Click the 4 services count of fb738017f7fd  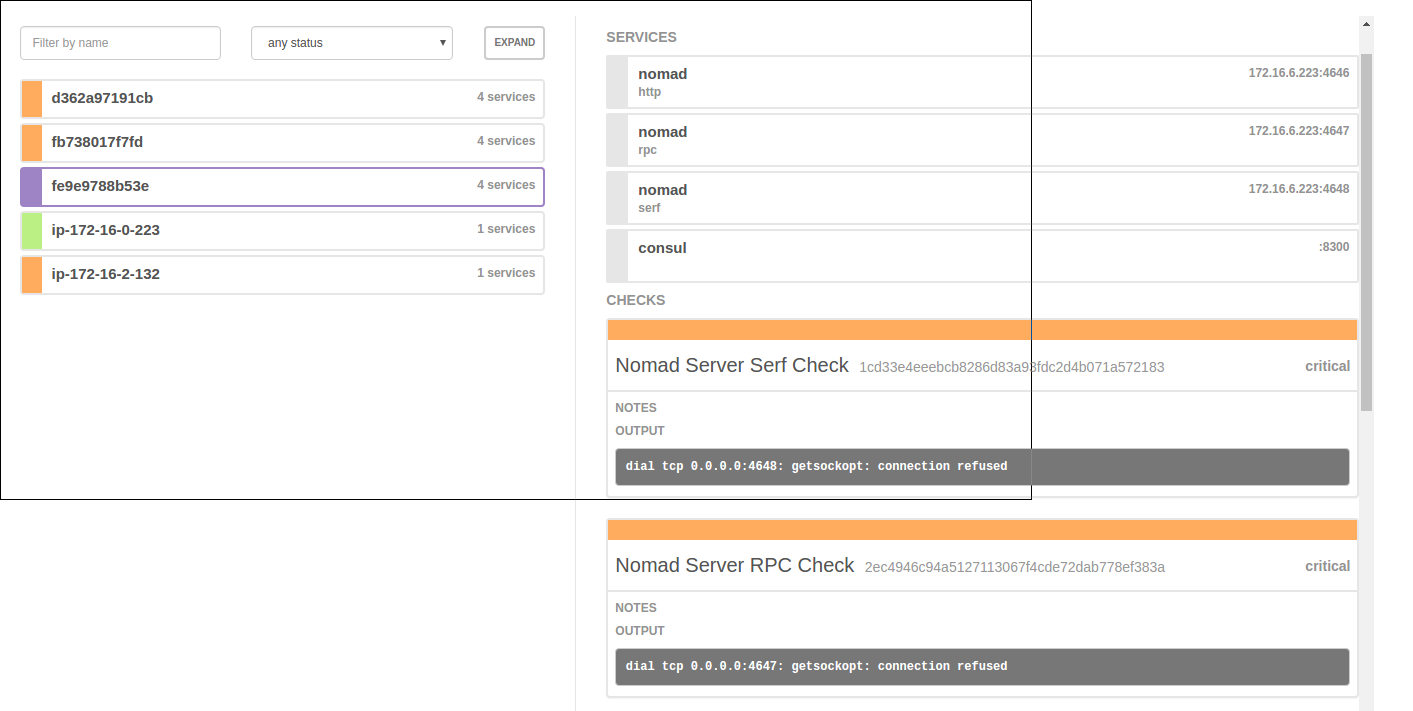[x=506, y=141]
